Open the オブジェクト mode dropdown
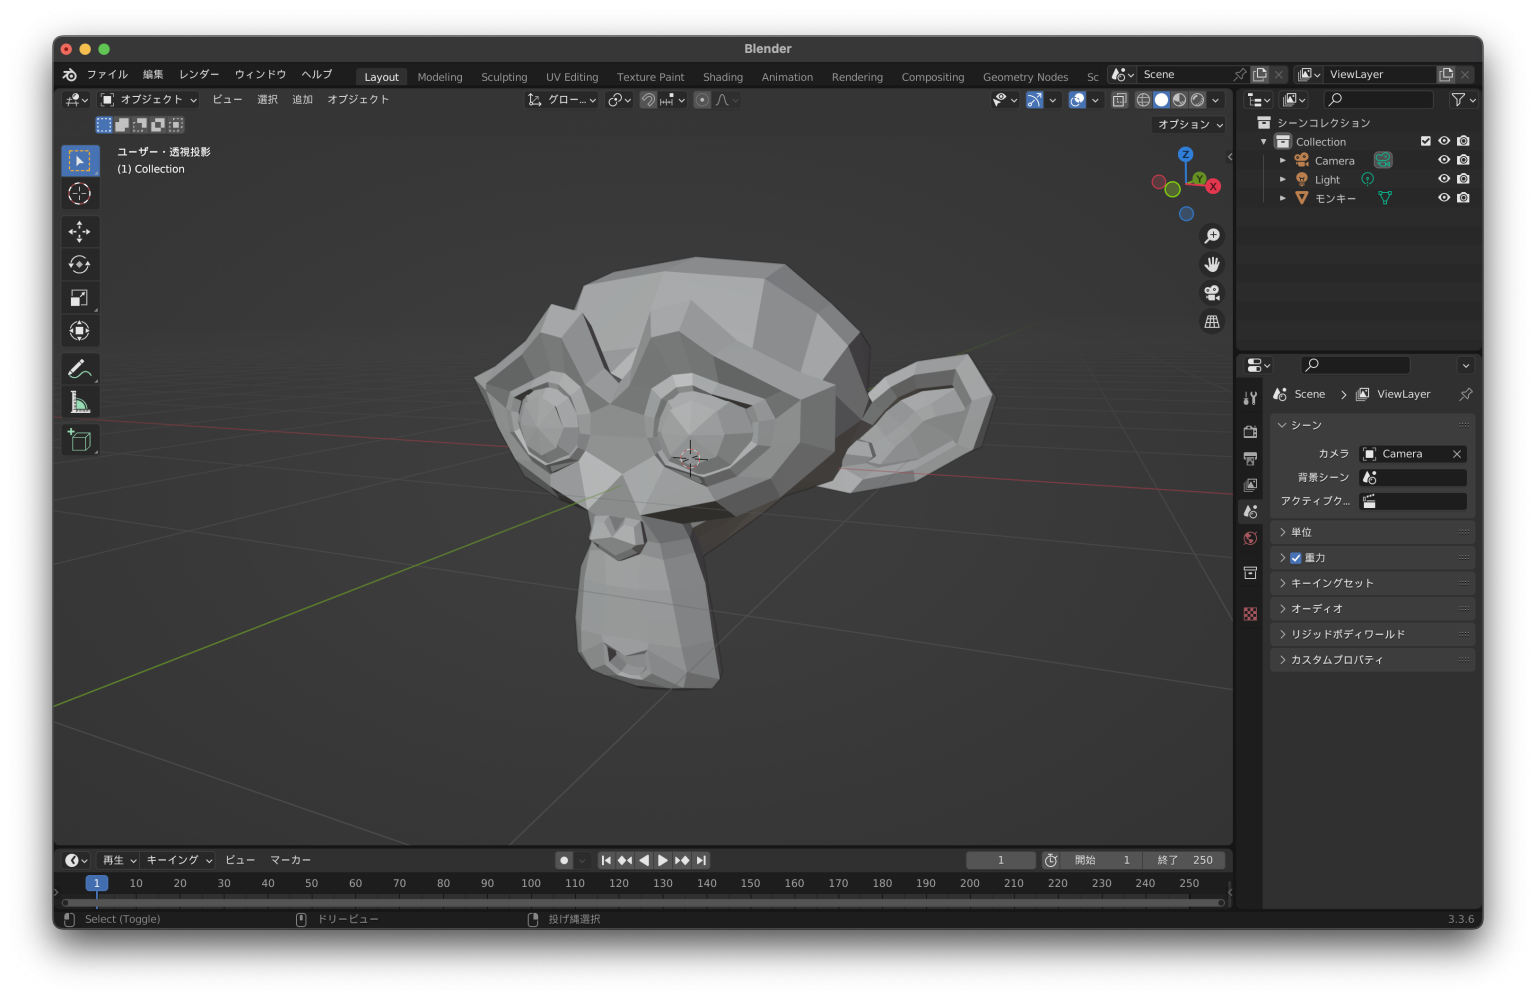This screenshot has height=999, width=1536. click(x=149, y=100)
